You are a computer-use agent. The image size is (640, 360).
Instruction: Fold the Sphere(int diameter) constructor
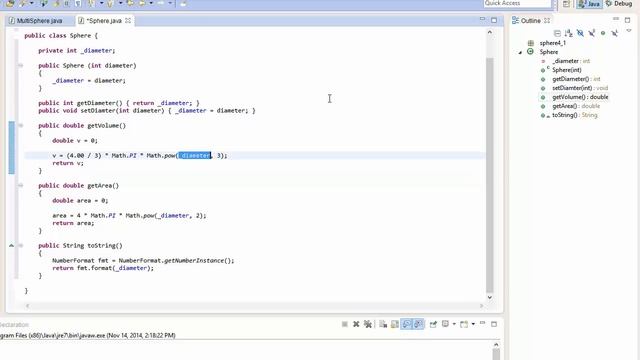tap(20, 65)
